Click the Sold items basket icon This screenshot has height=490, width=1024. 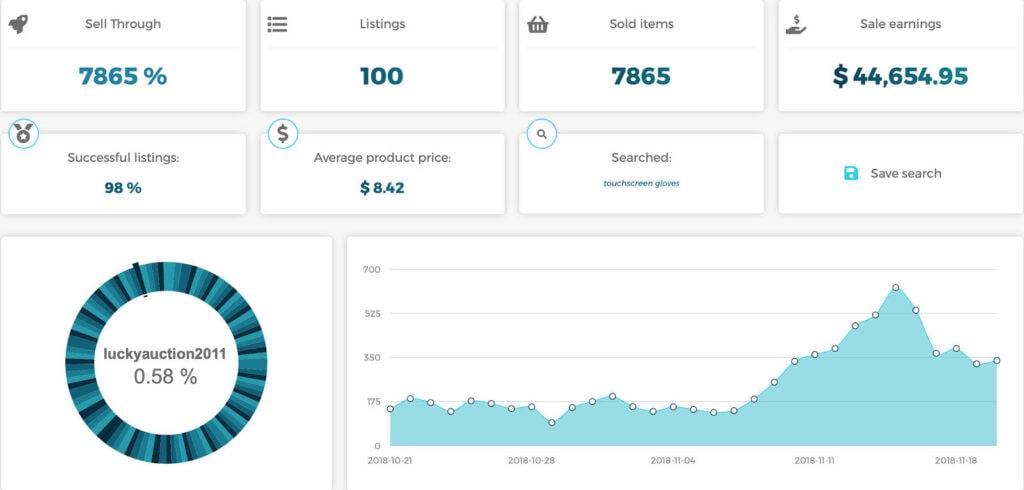[x=538, y=24]
